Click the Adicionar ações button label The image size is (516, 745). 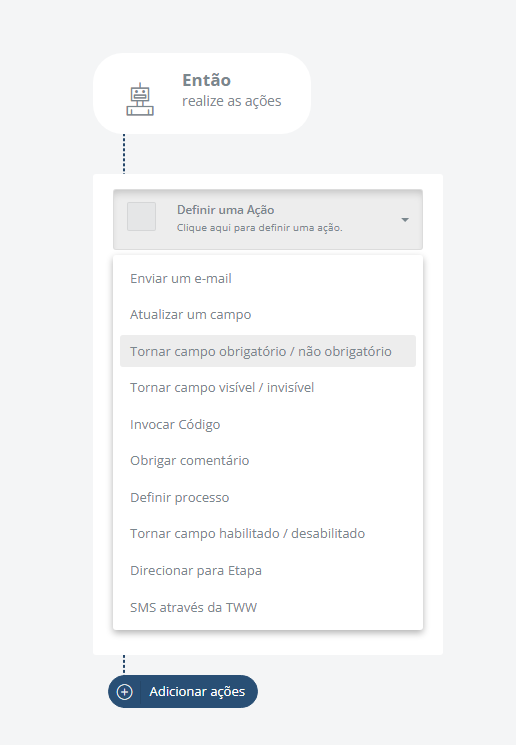[x=197, y=692]
